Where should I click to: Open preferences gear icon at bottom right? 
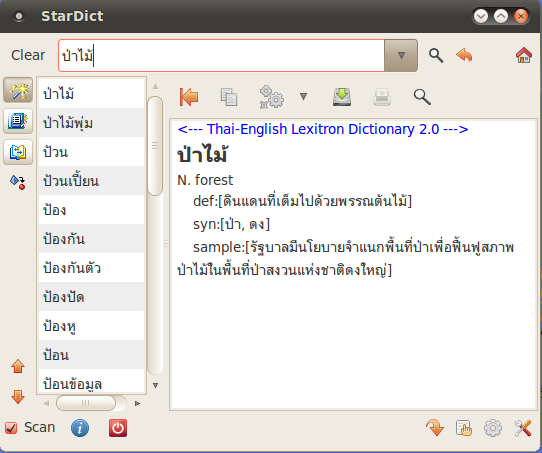(x=493, y=428)
